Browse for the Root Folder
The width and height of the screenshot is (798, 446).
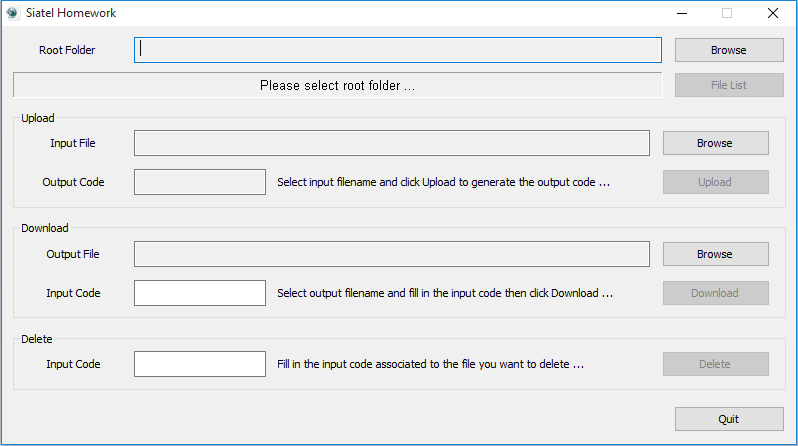pos(729,50)
